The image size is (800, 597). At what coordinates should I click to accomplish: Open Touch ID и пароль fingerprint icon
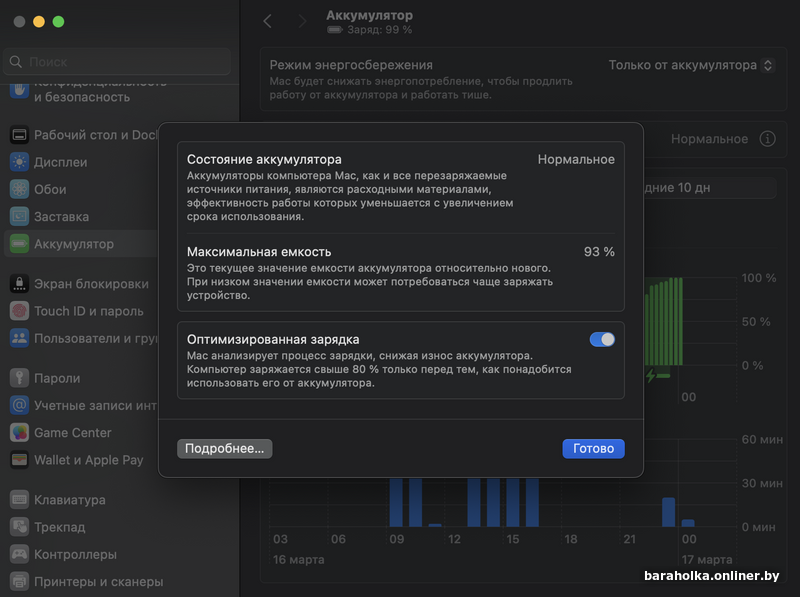click(19, 311)
